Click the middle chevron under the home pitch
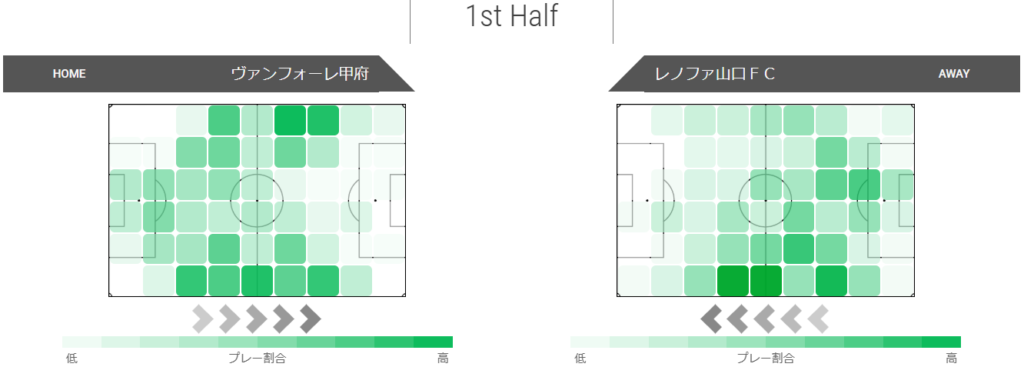1024x367 pixels. click(257, 319)
